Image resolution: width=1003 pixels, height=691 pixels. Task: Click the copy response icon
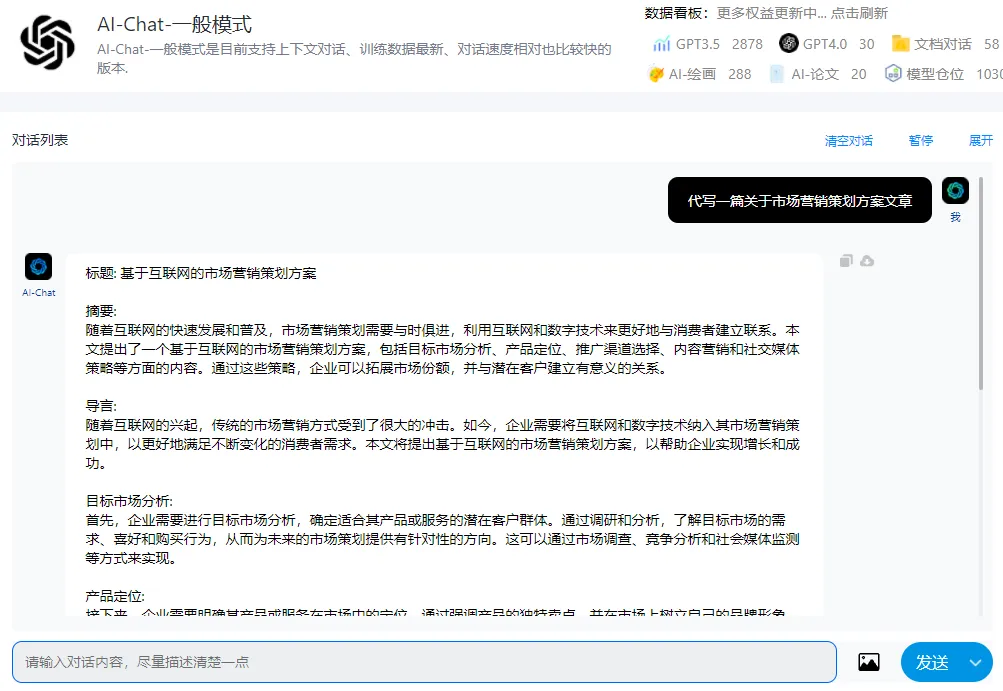point(846,261)
